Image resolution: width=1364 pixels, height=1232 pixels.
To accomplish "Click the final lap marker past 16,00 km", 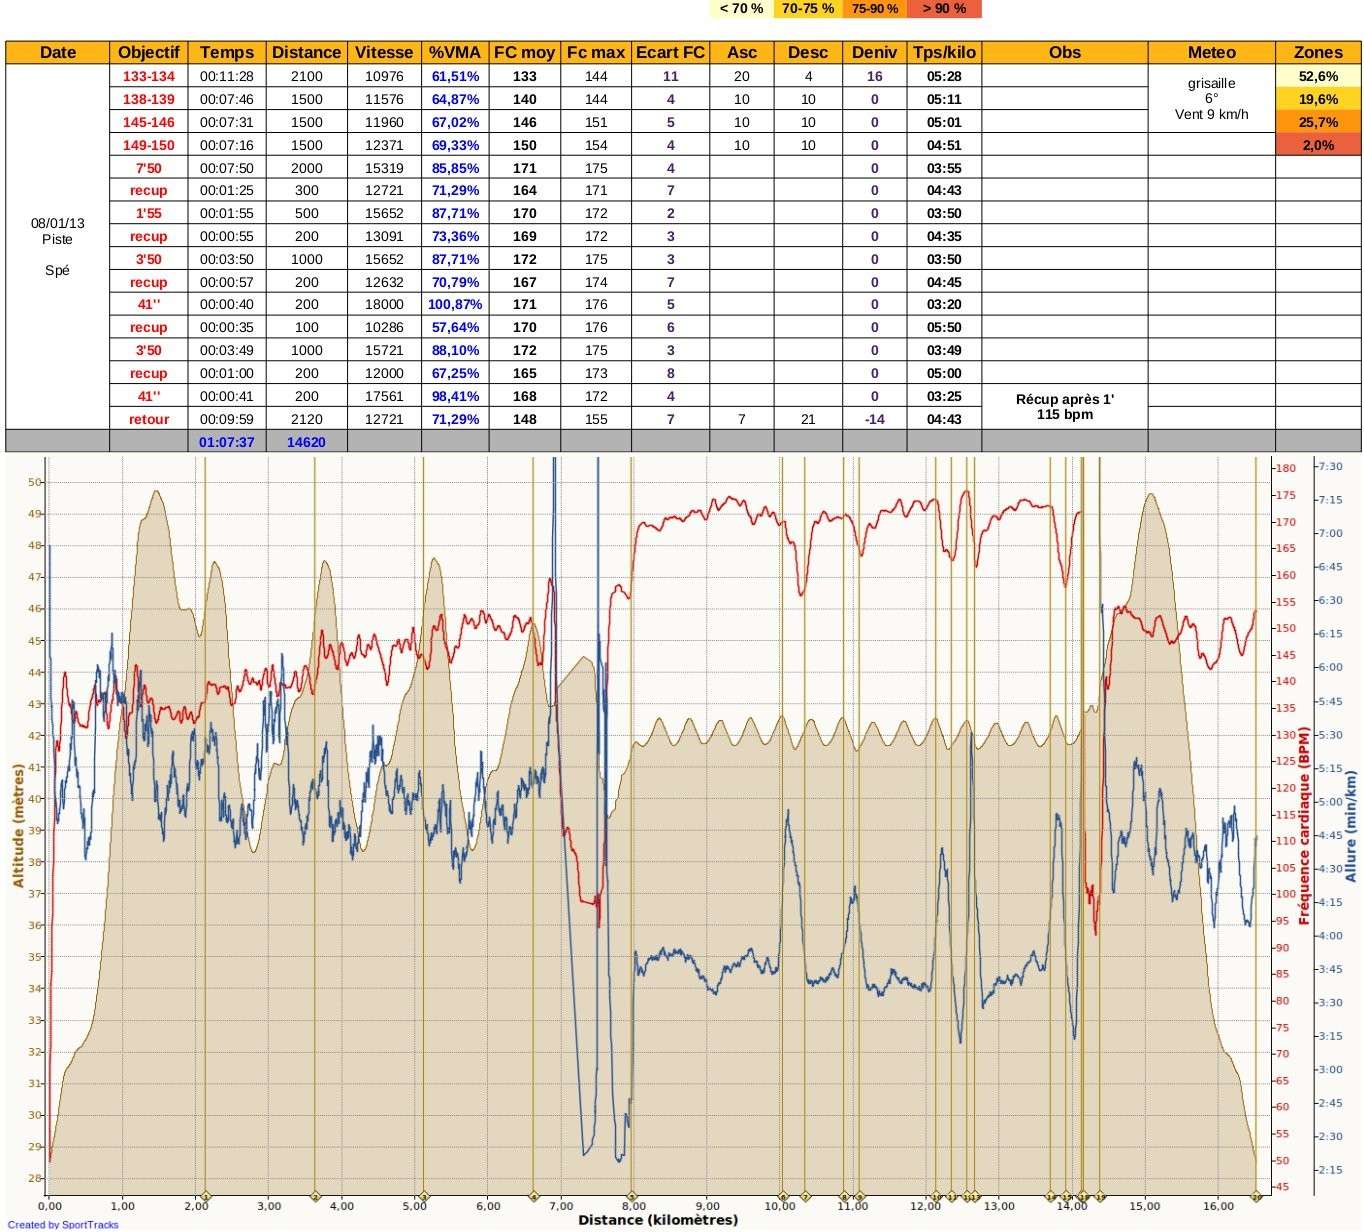I will (x=1256, y=1196).
